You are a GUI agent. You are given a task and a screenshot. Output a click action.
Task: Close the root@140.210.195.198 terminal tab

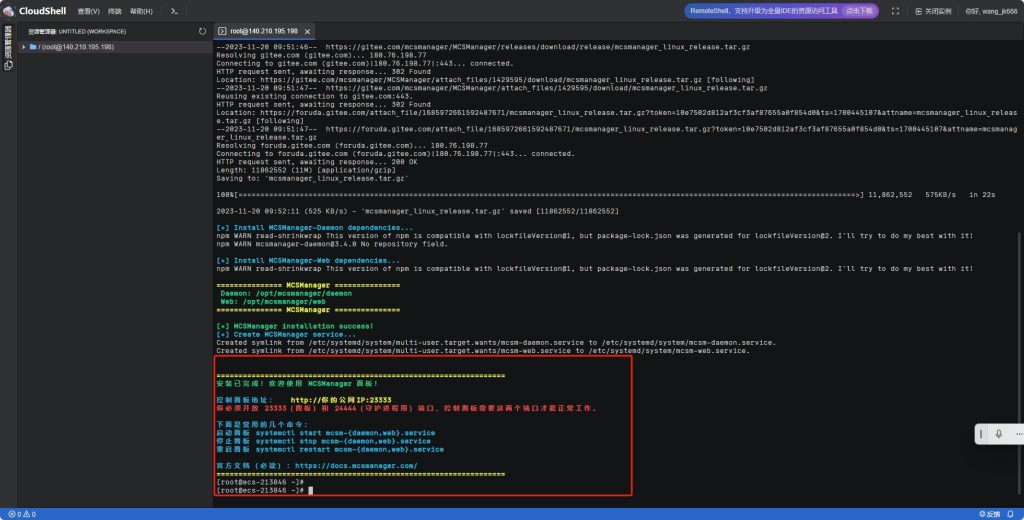coord(307,31)
